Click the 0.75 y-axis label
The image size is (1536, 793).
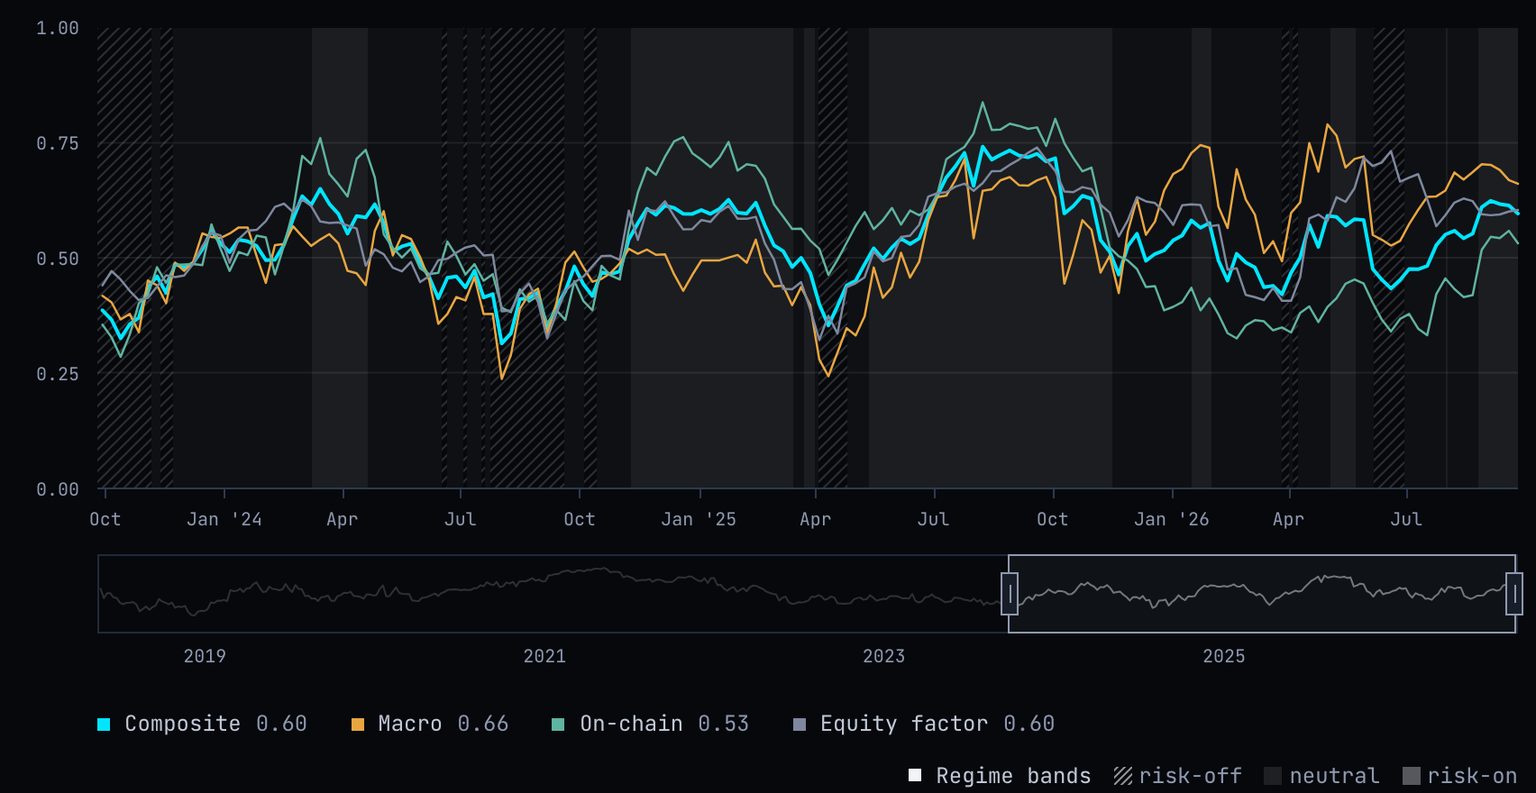(x=57, y=143)
